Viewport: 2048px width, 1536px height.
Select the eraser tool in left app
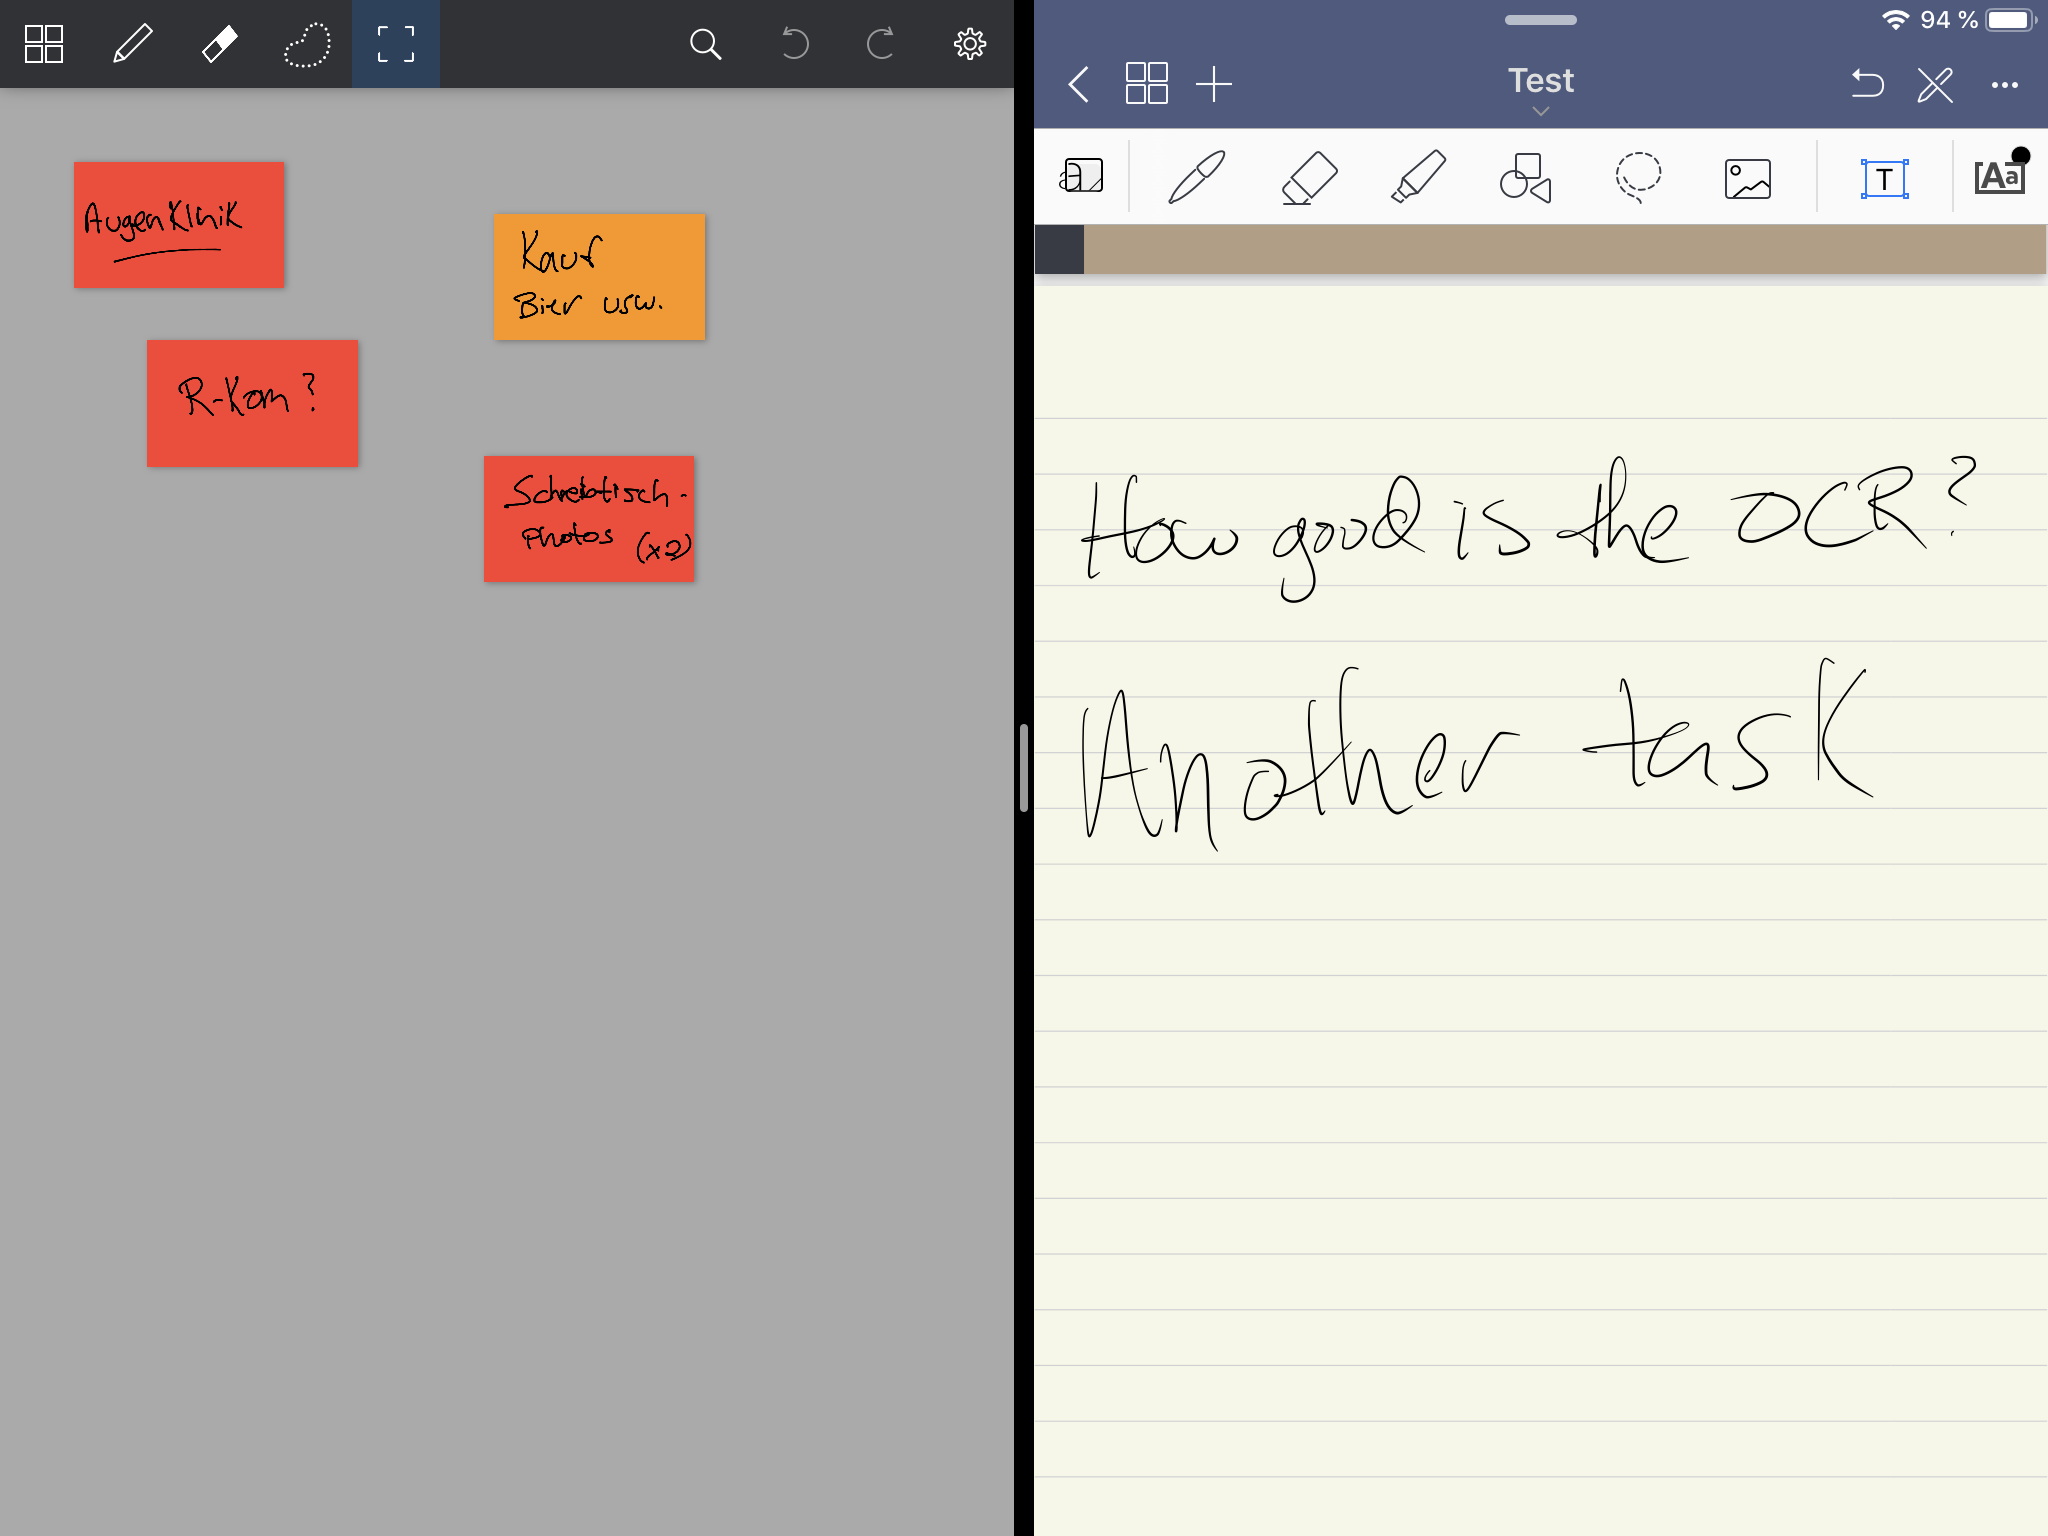[x=220, y=44]
